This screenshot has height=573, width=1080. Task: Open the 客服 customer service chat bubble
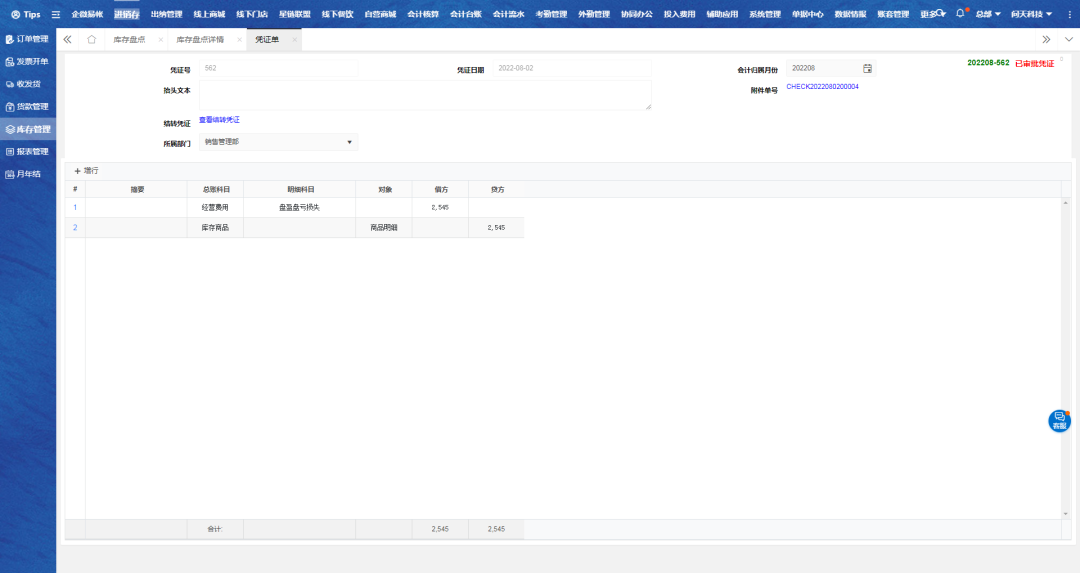pos(1059,421)
